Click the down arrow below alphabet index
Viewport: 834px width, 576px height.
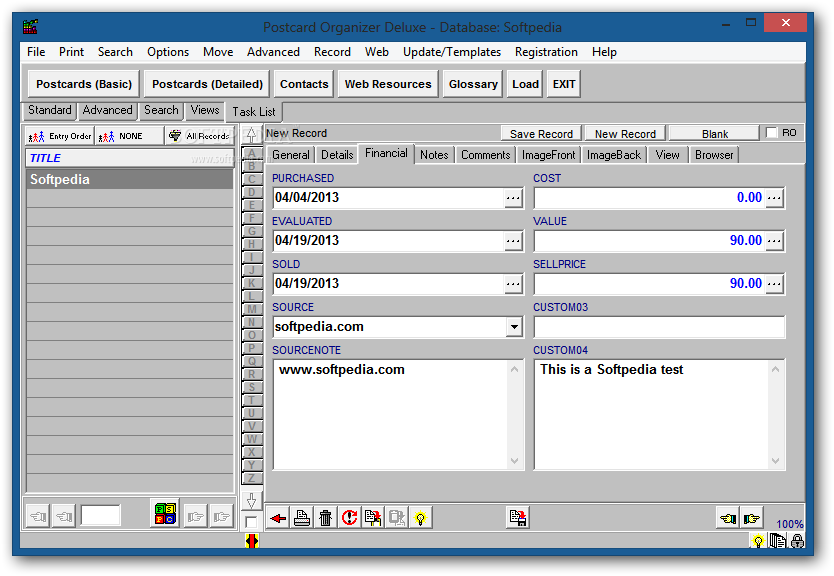pos(251,500)
